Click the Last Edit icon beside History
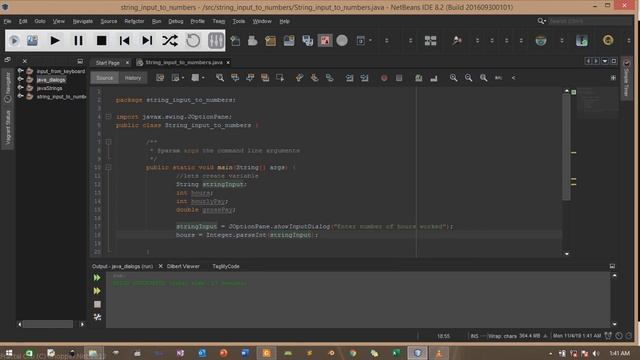The image size is (640, 360). click(160, 78)
